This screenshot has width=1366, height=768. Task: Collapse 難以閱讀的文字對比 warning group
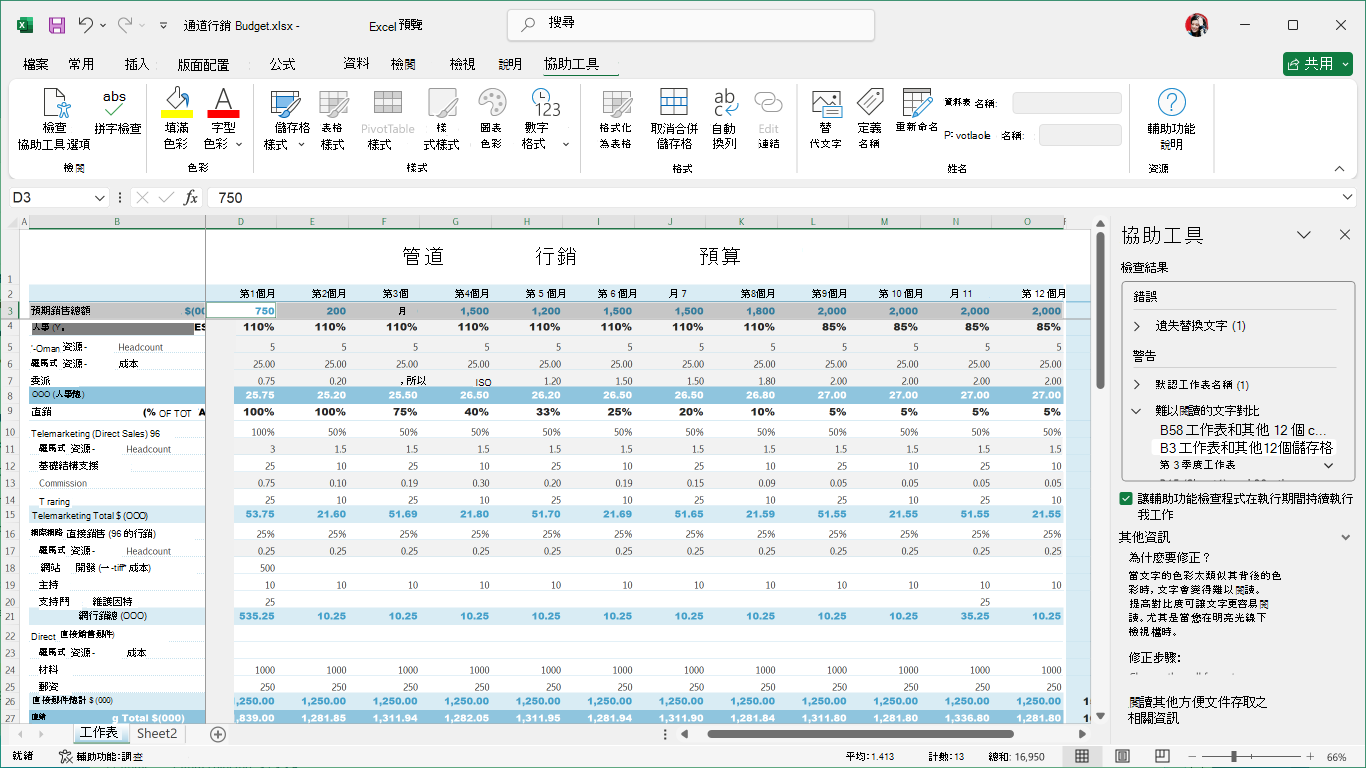[x=1137, y=410]
